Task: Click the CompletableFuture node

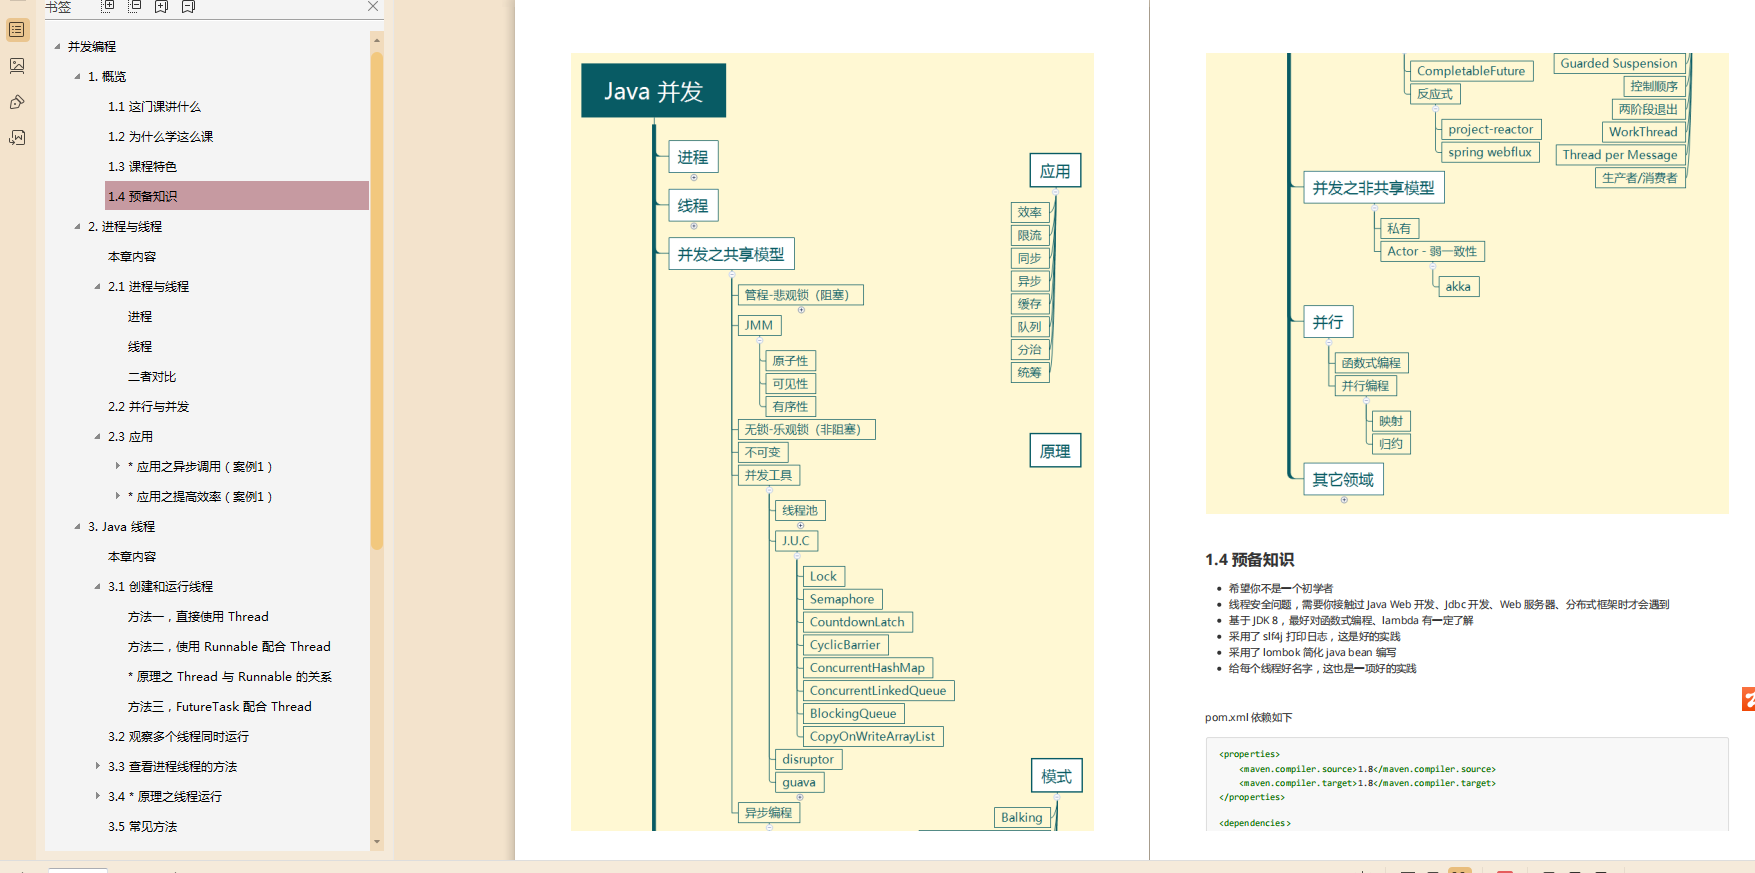Action: (x=1471, y=71)
